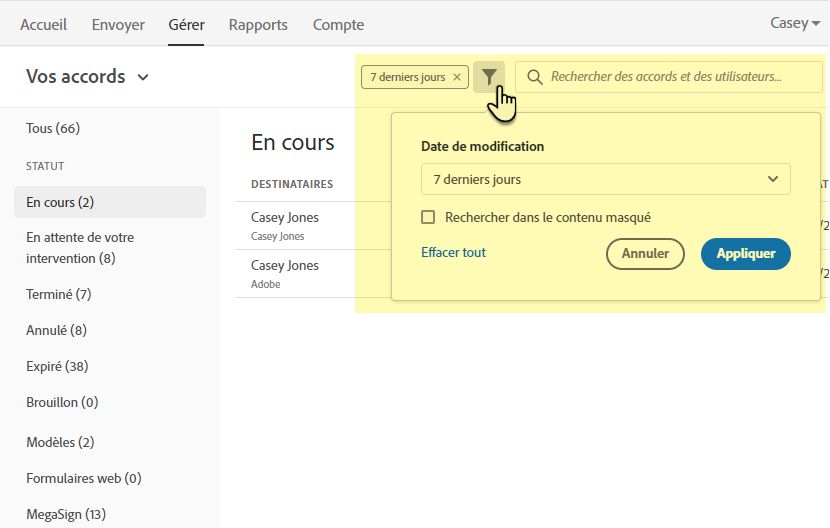
Task: Filter by Annulé (8)
Action: 56,330
